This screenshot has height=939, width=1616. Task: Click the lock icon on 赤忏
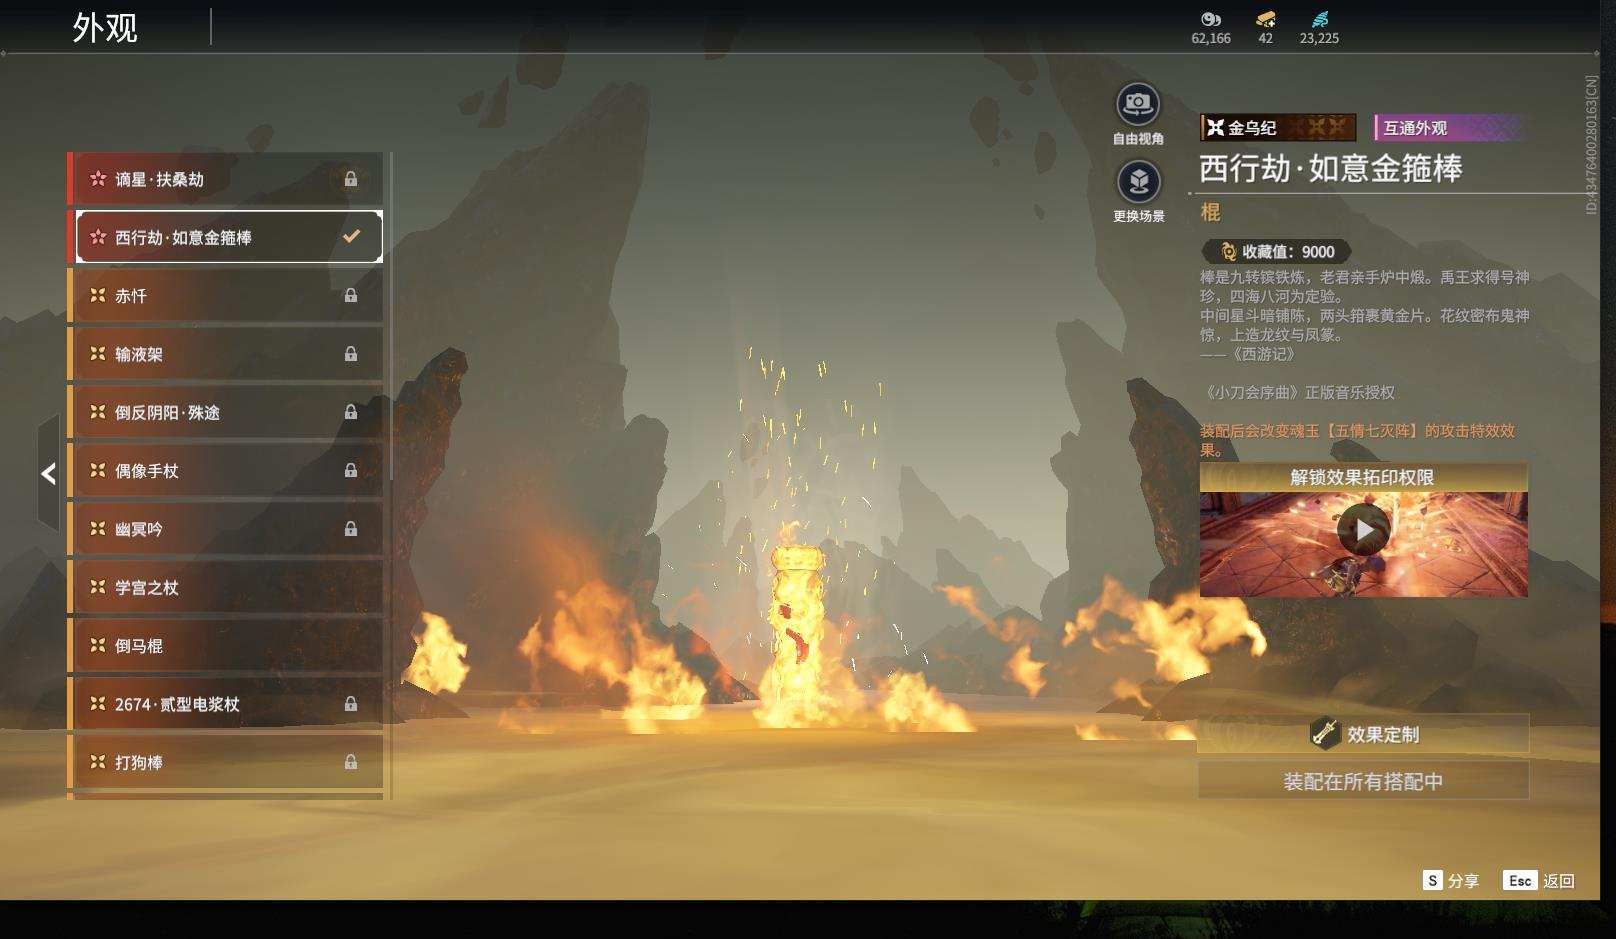(351, 296)
